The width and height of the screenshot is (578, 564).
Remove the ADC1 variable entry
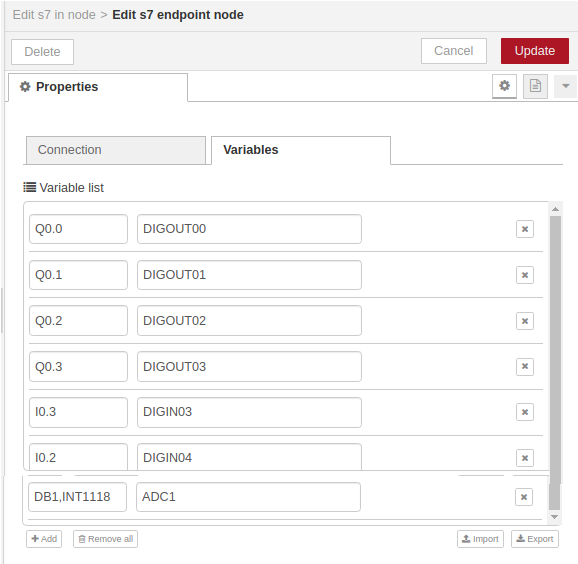524,497
